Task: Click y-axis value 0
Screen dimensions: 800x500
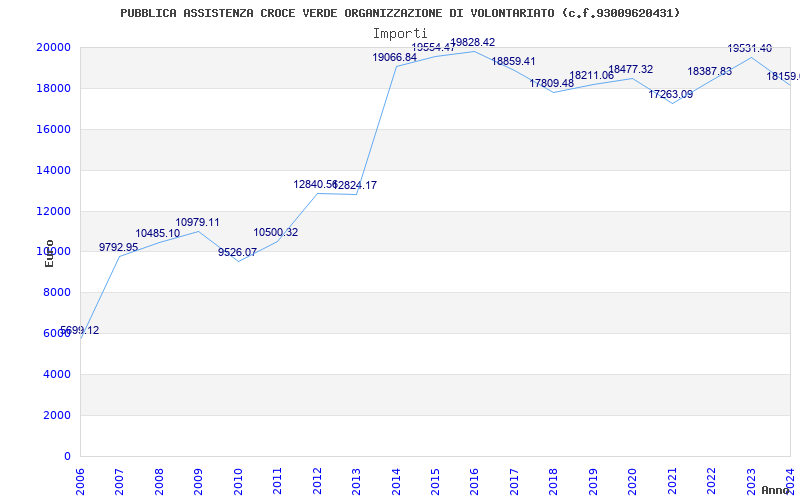Action: pyautogui.click(x=67, y=456)
